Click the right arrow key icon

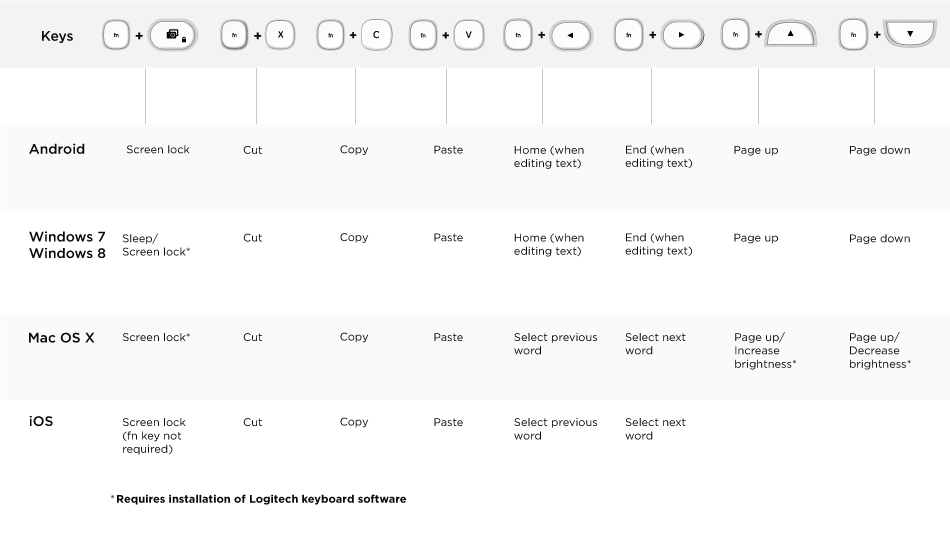682,35
